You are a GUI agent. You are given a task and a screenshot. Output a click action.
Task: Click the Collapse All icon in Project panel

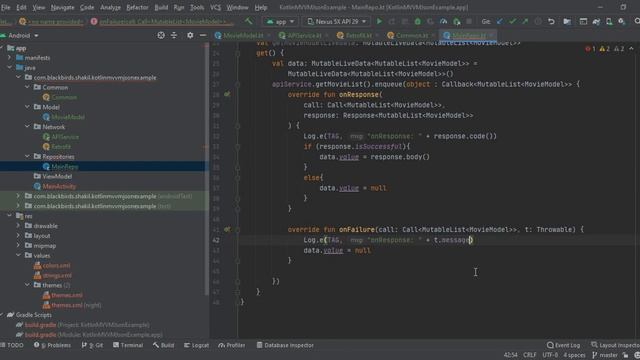pos(174,36)
